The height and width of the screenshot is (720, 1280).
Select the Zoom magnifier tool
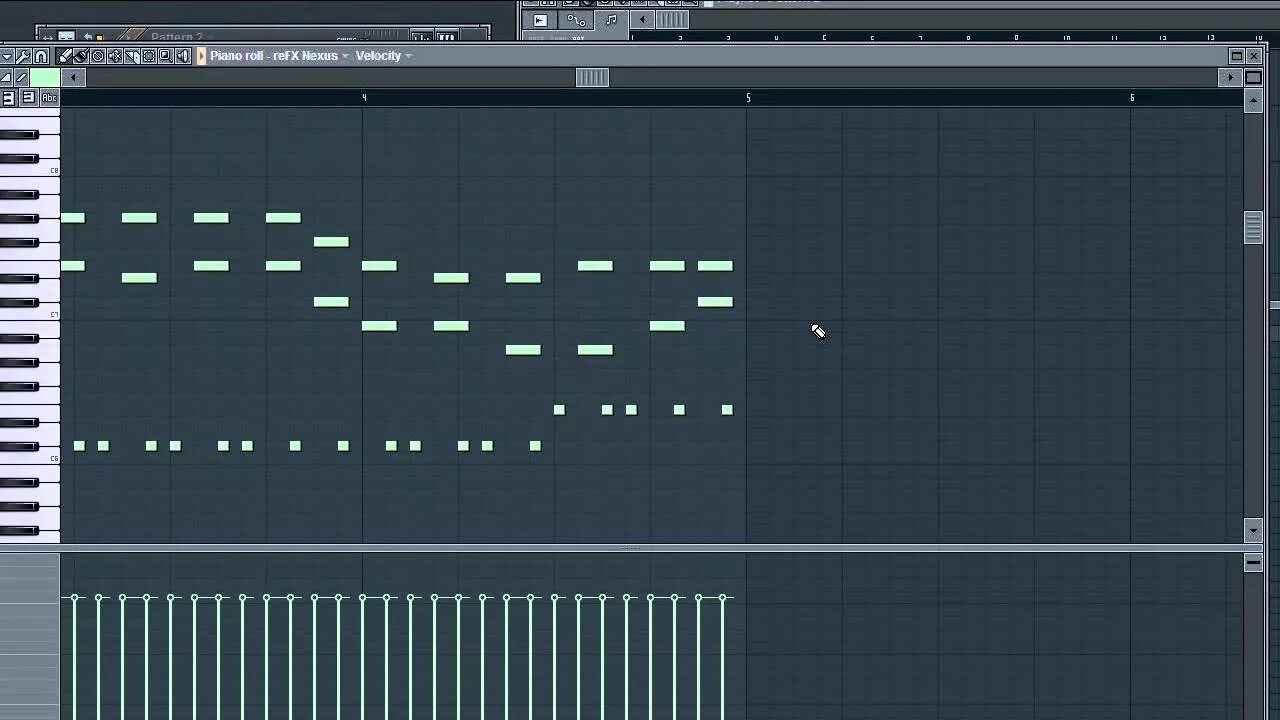tap(166, 56)
